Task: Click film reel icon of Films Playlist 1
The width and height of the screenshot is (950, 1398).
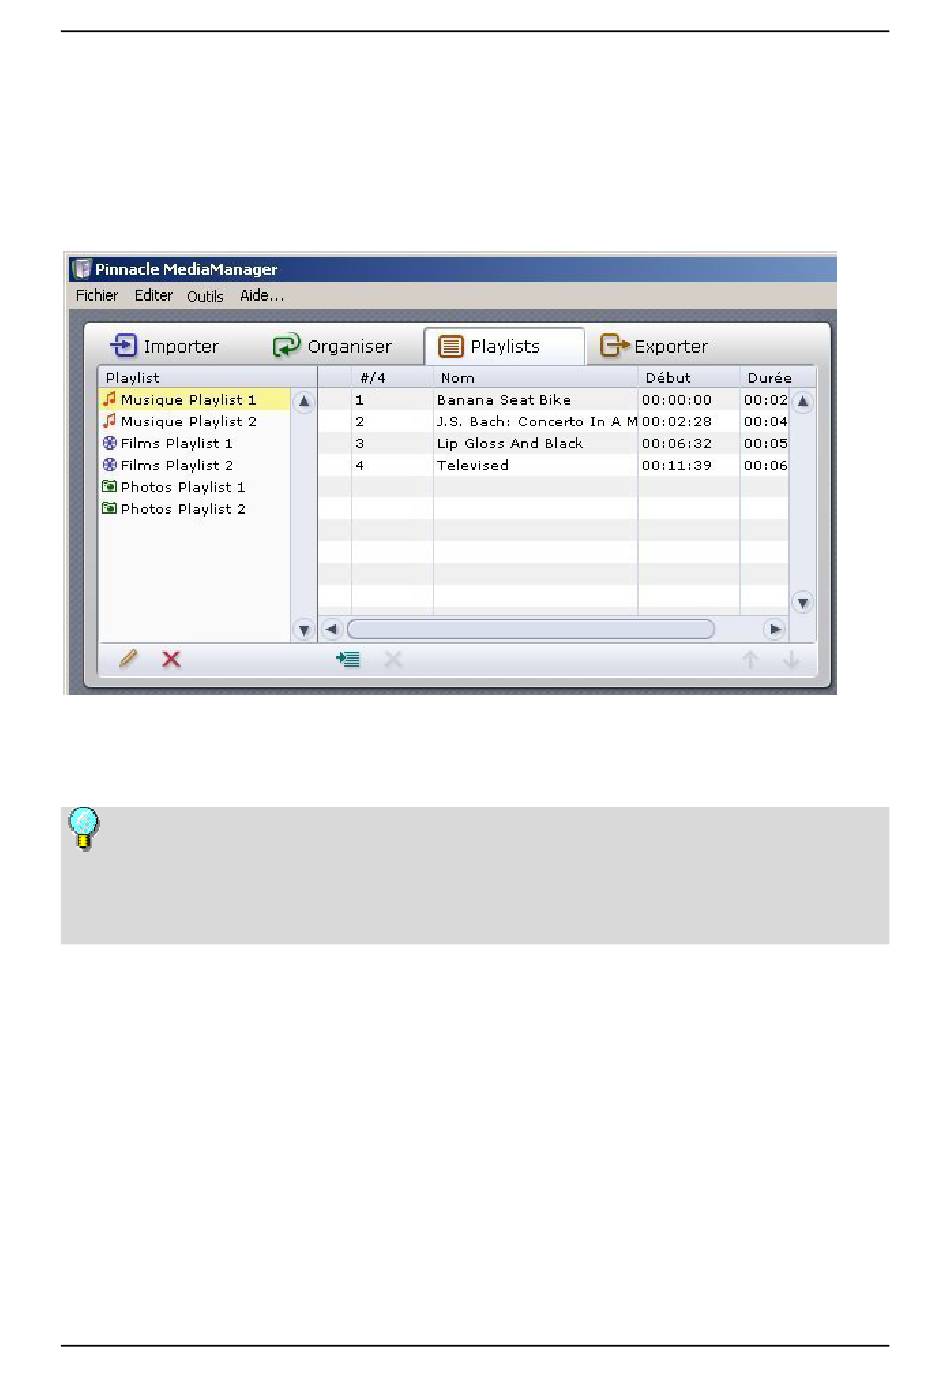Action: point(110,443)
